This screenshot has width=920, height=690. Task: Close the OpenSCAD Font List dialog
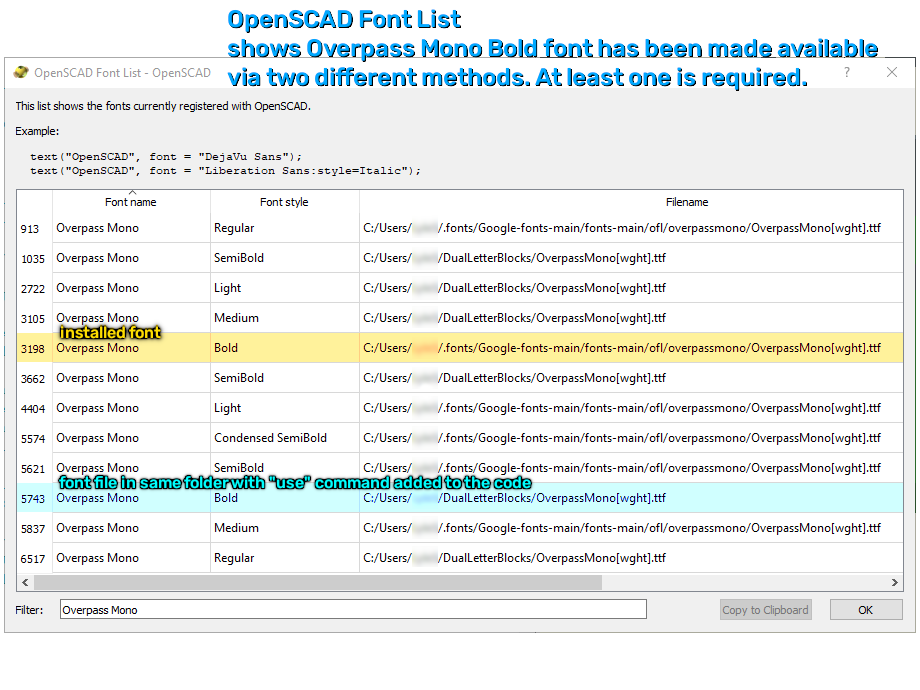coord(892,72)
